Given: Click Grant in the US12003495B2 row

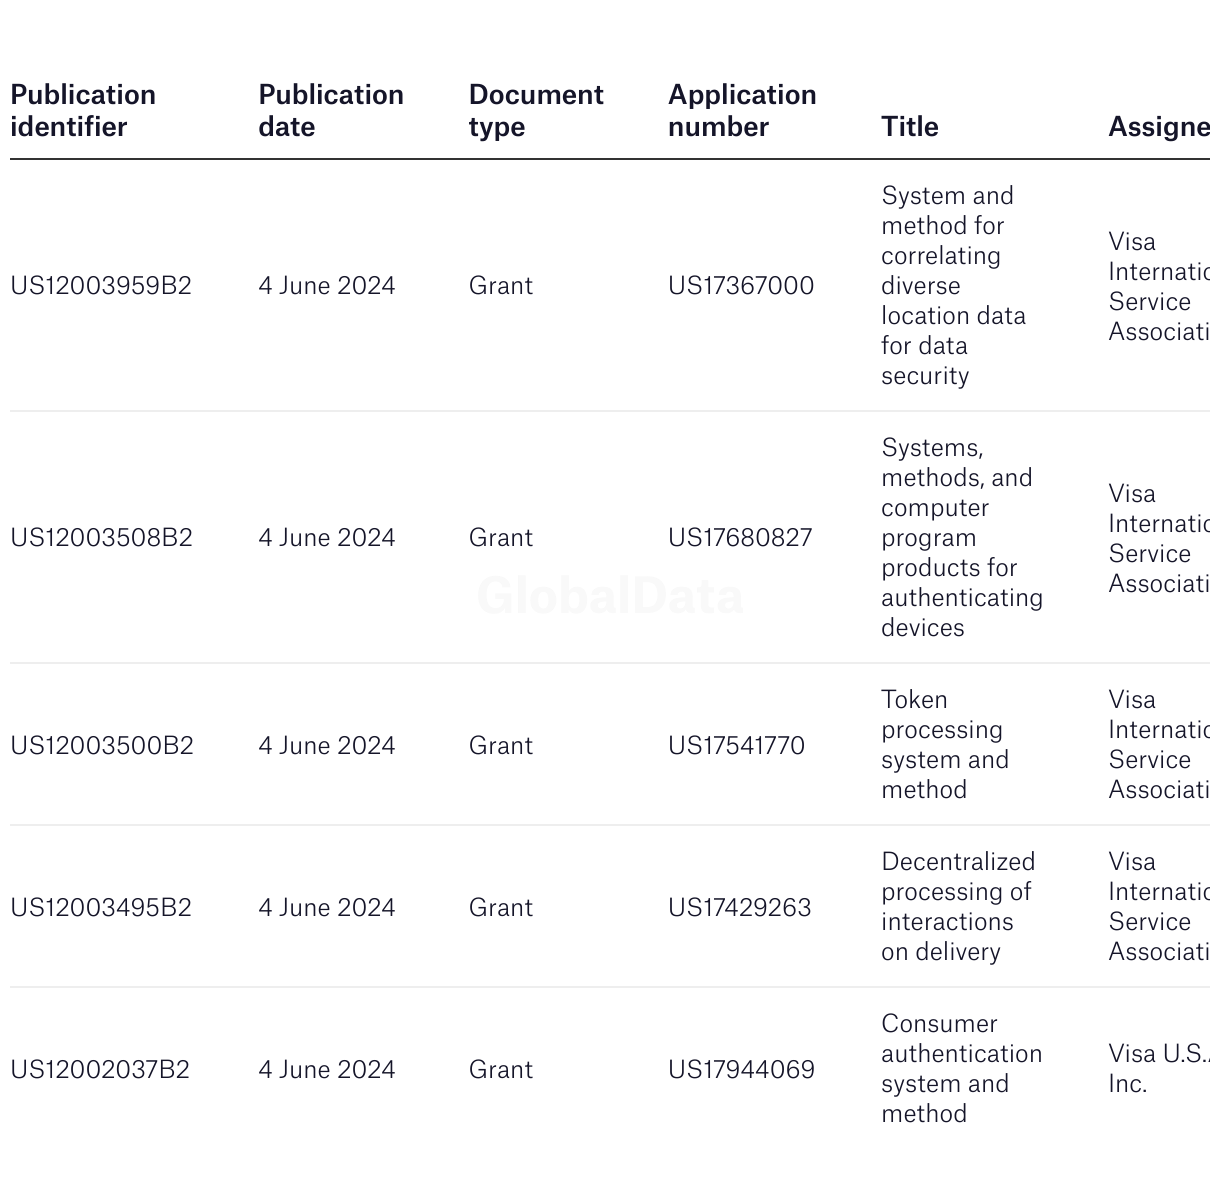Looking at the screenshot, I should click(501, 908).
